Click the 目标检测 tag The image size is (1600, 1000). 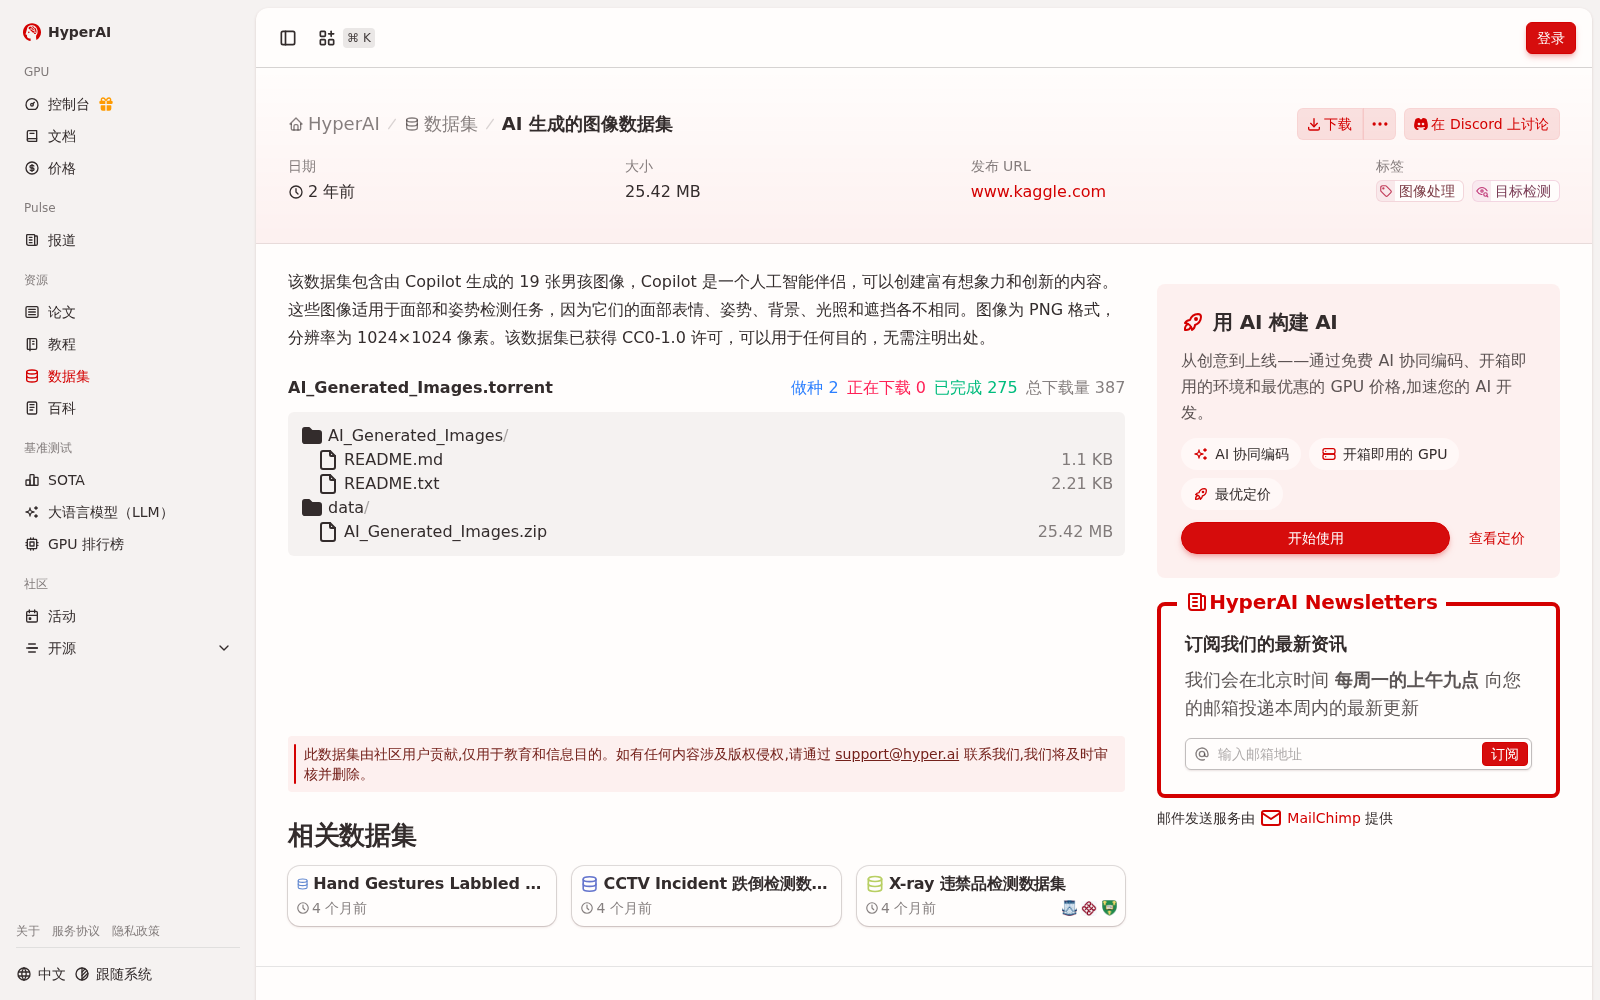click(1515, 191)
